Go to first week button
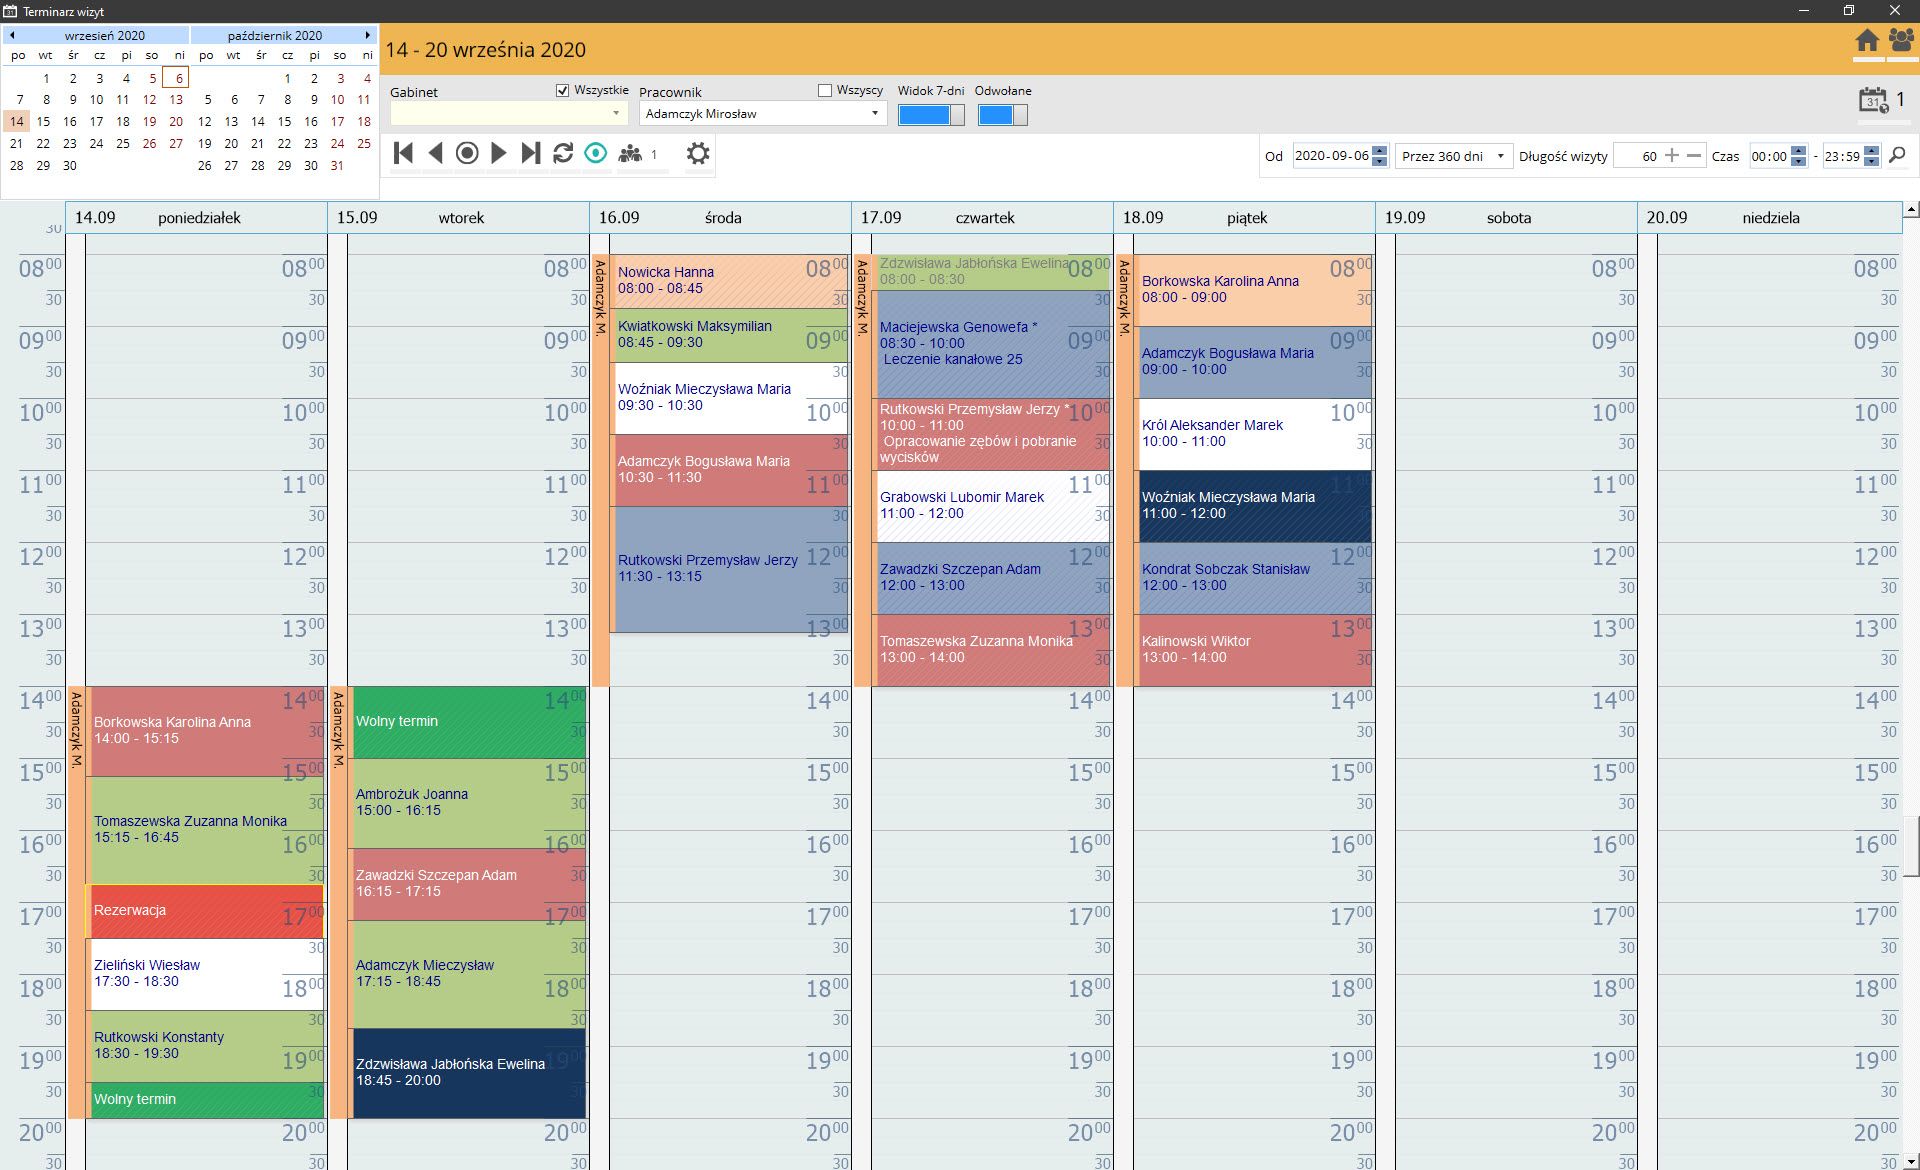This screenshot has width=1920, height=1170. pos(403,153)
